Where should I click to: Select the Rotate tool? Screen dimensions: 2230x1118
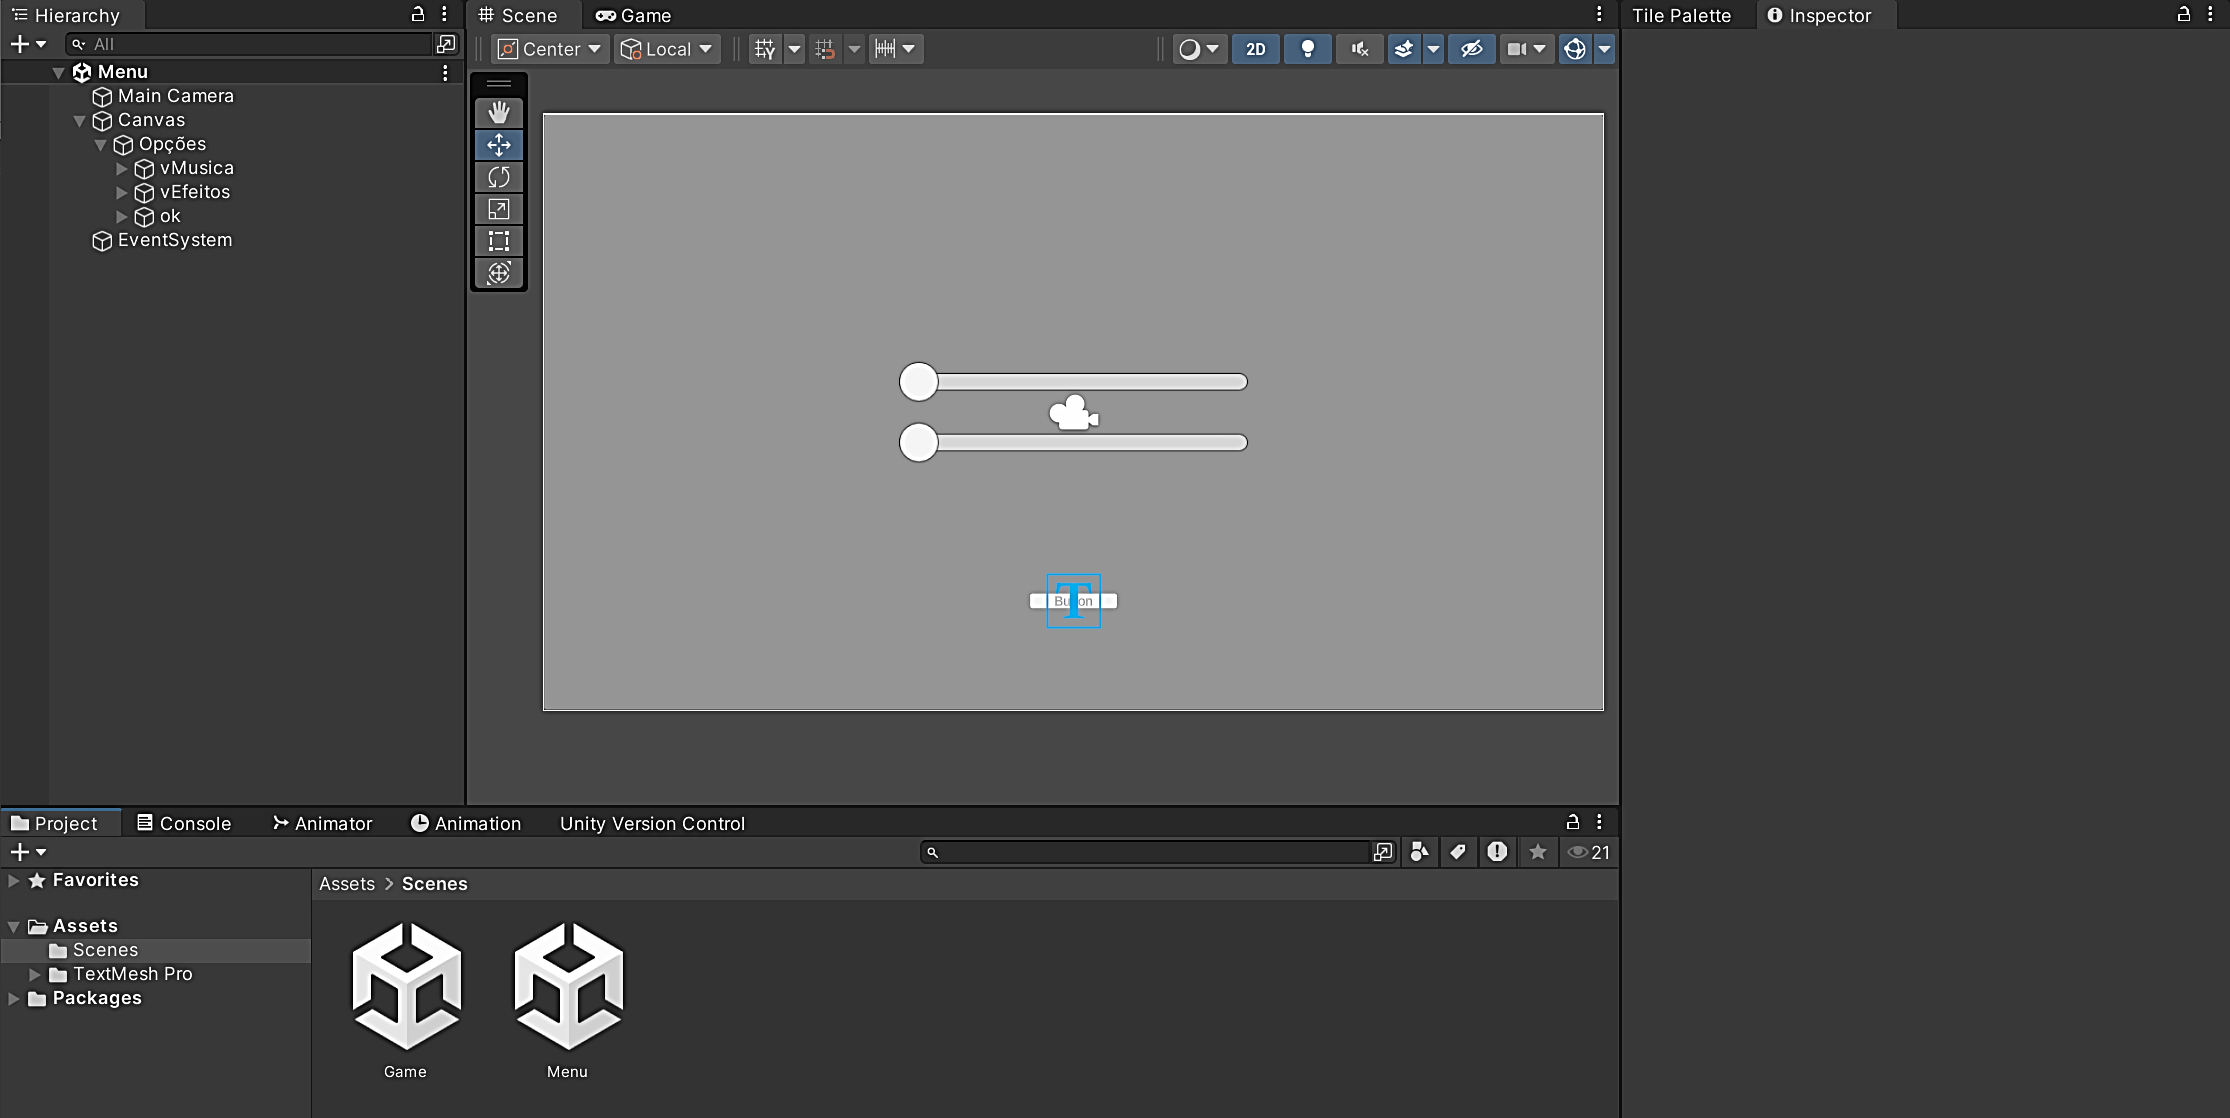[498, 177]
